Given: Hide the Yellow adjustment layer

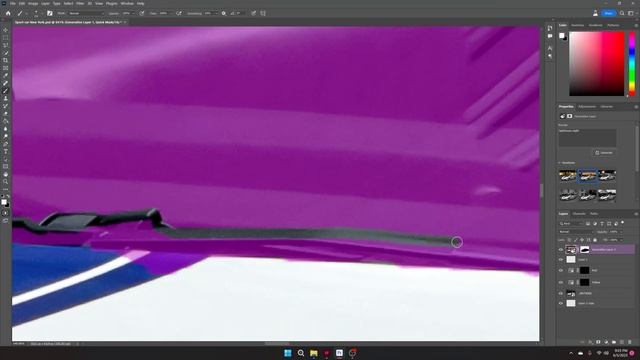Looking at the screenshot, I should tap(561, 282).
